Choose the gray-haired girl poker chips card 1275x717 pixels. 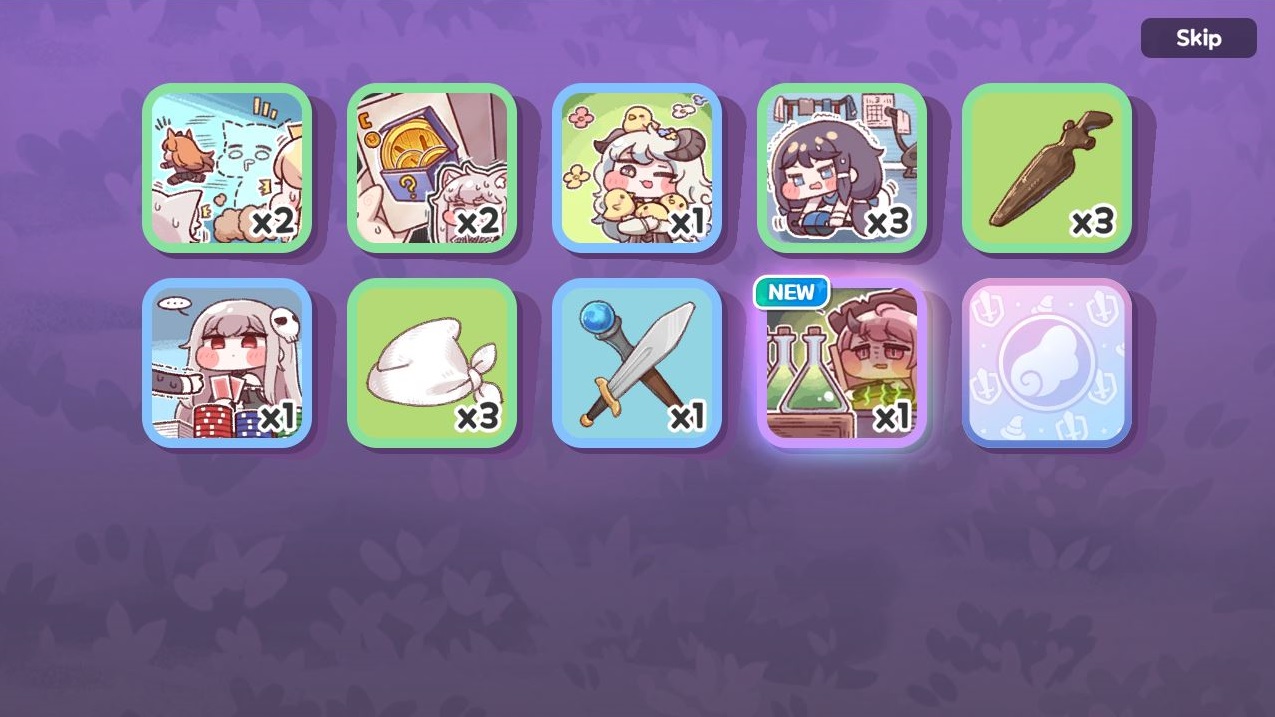click(x=227, y=363)
